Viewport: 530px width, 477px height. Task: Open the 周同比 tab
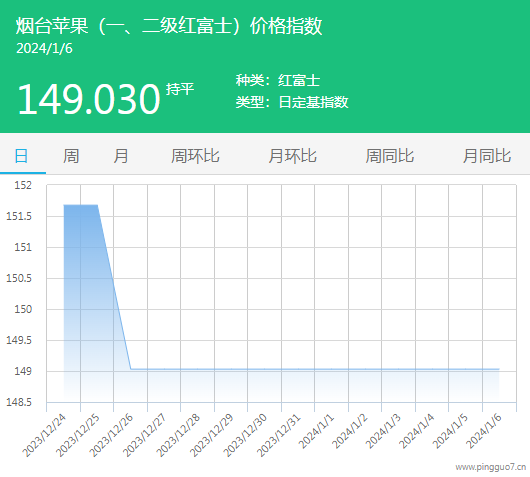(390, 156)
